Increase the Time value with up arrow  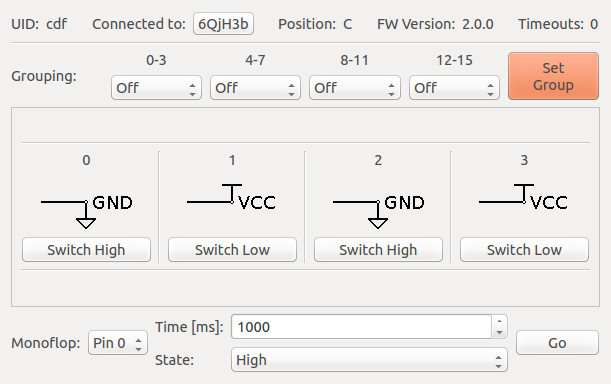click(500, 321)
